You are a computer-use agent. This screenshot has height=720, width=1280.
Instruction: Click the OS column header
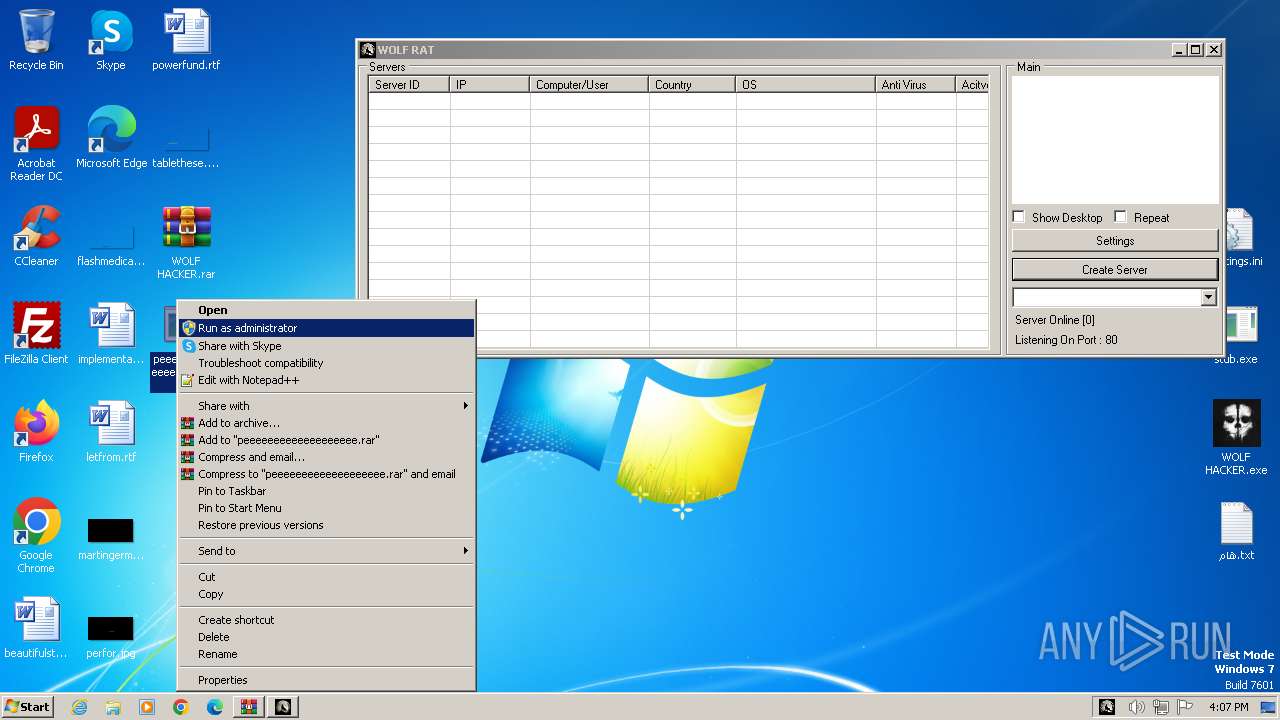click(806, 85)
